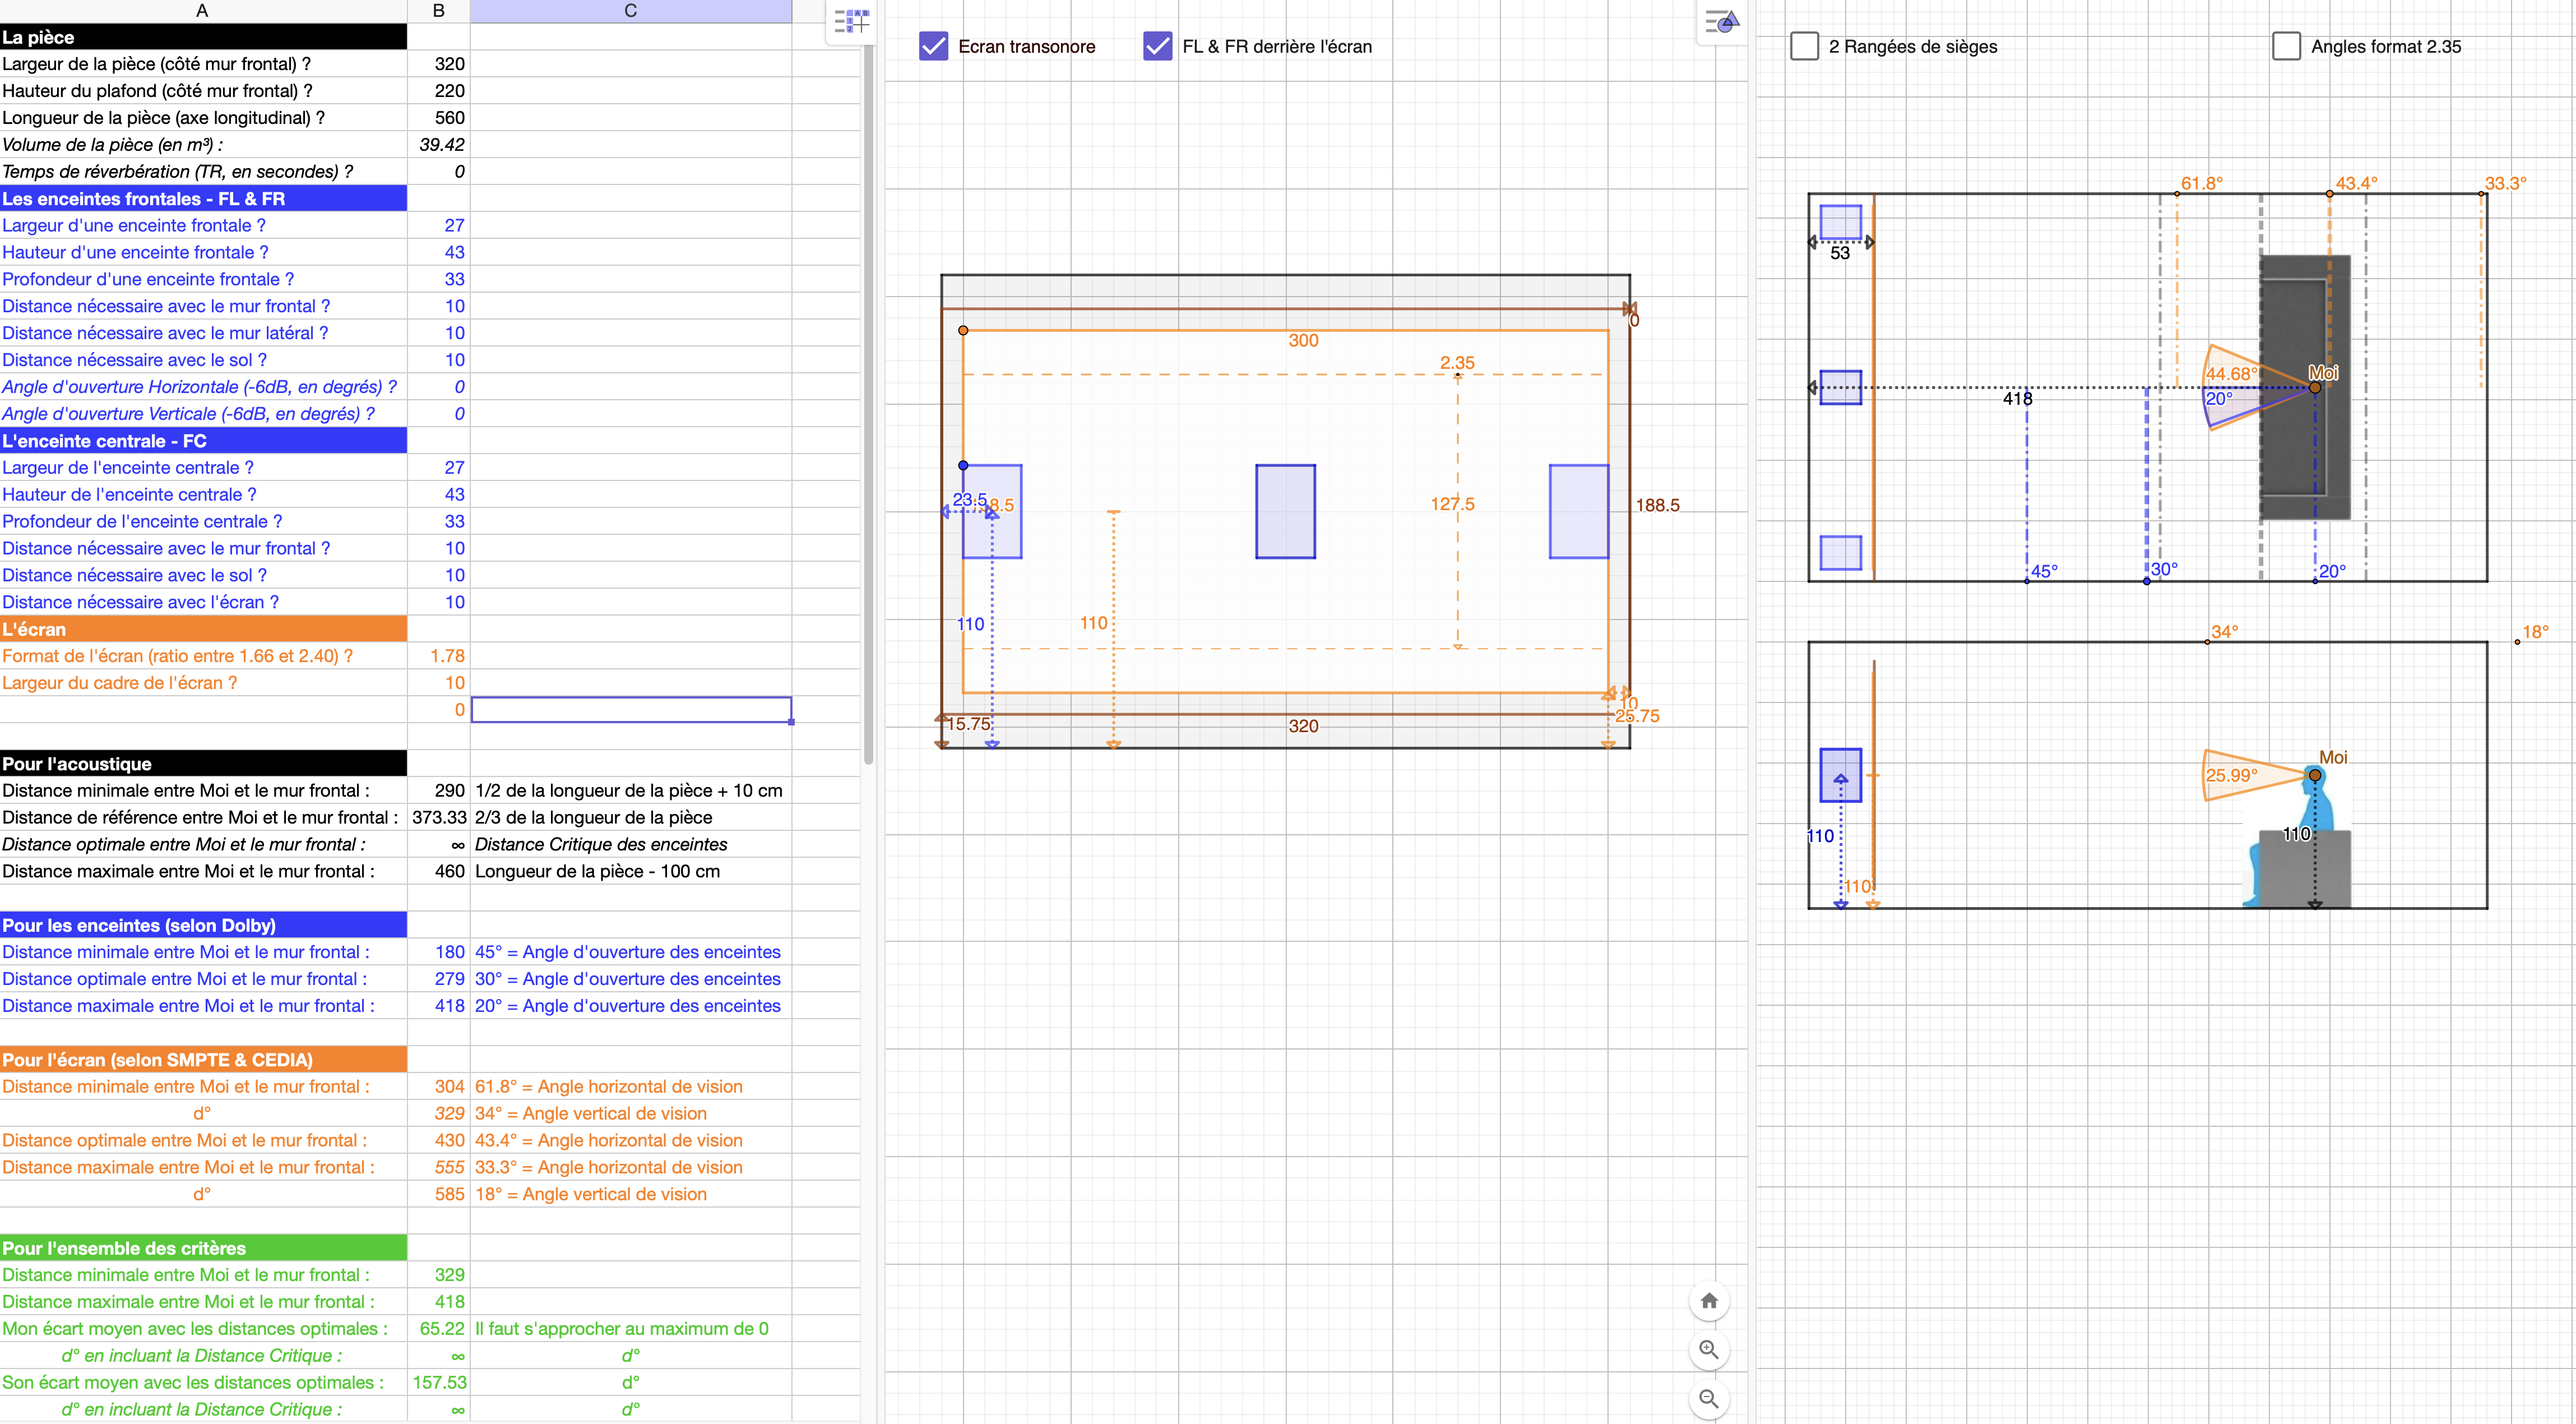This screenshot has width=2576, height=1424.
Task: Select column A header
Action: (x=202, y=11)
